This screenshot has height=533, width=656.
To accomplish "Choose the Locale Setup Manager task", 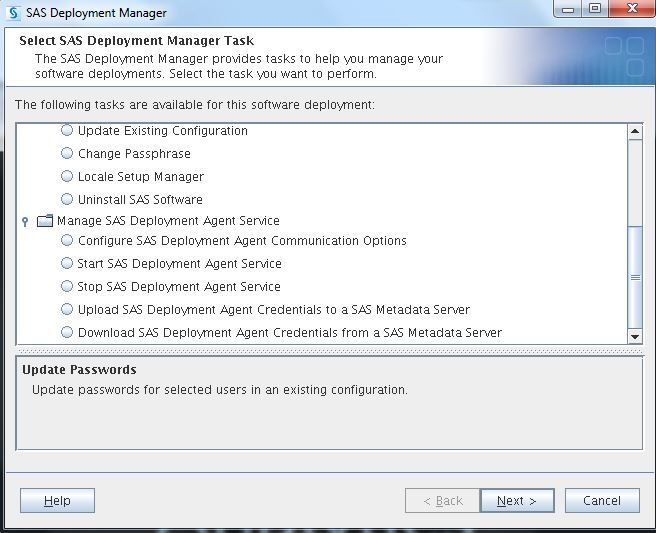I will point(67,177).
